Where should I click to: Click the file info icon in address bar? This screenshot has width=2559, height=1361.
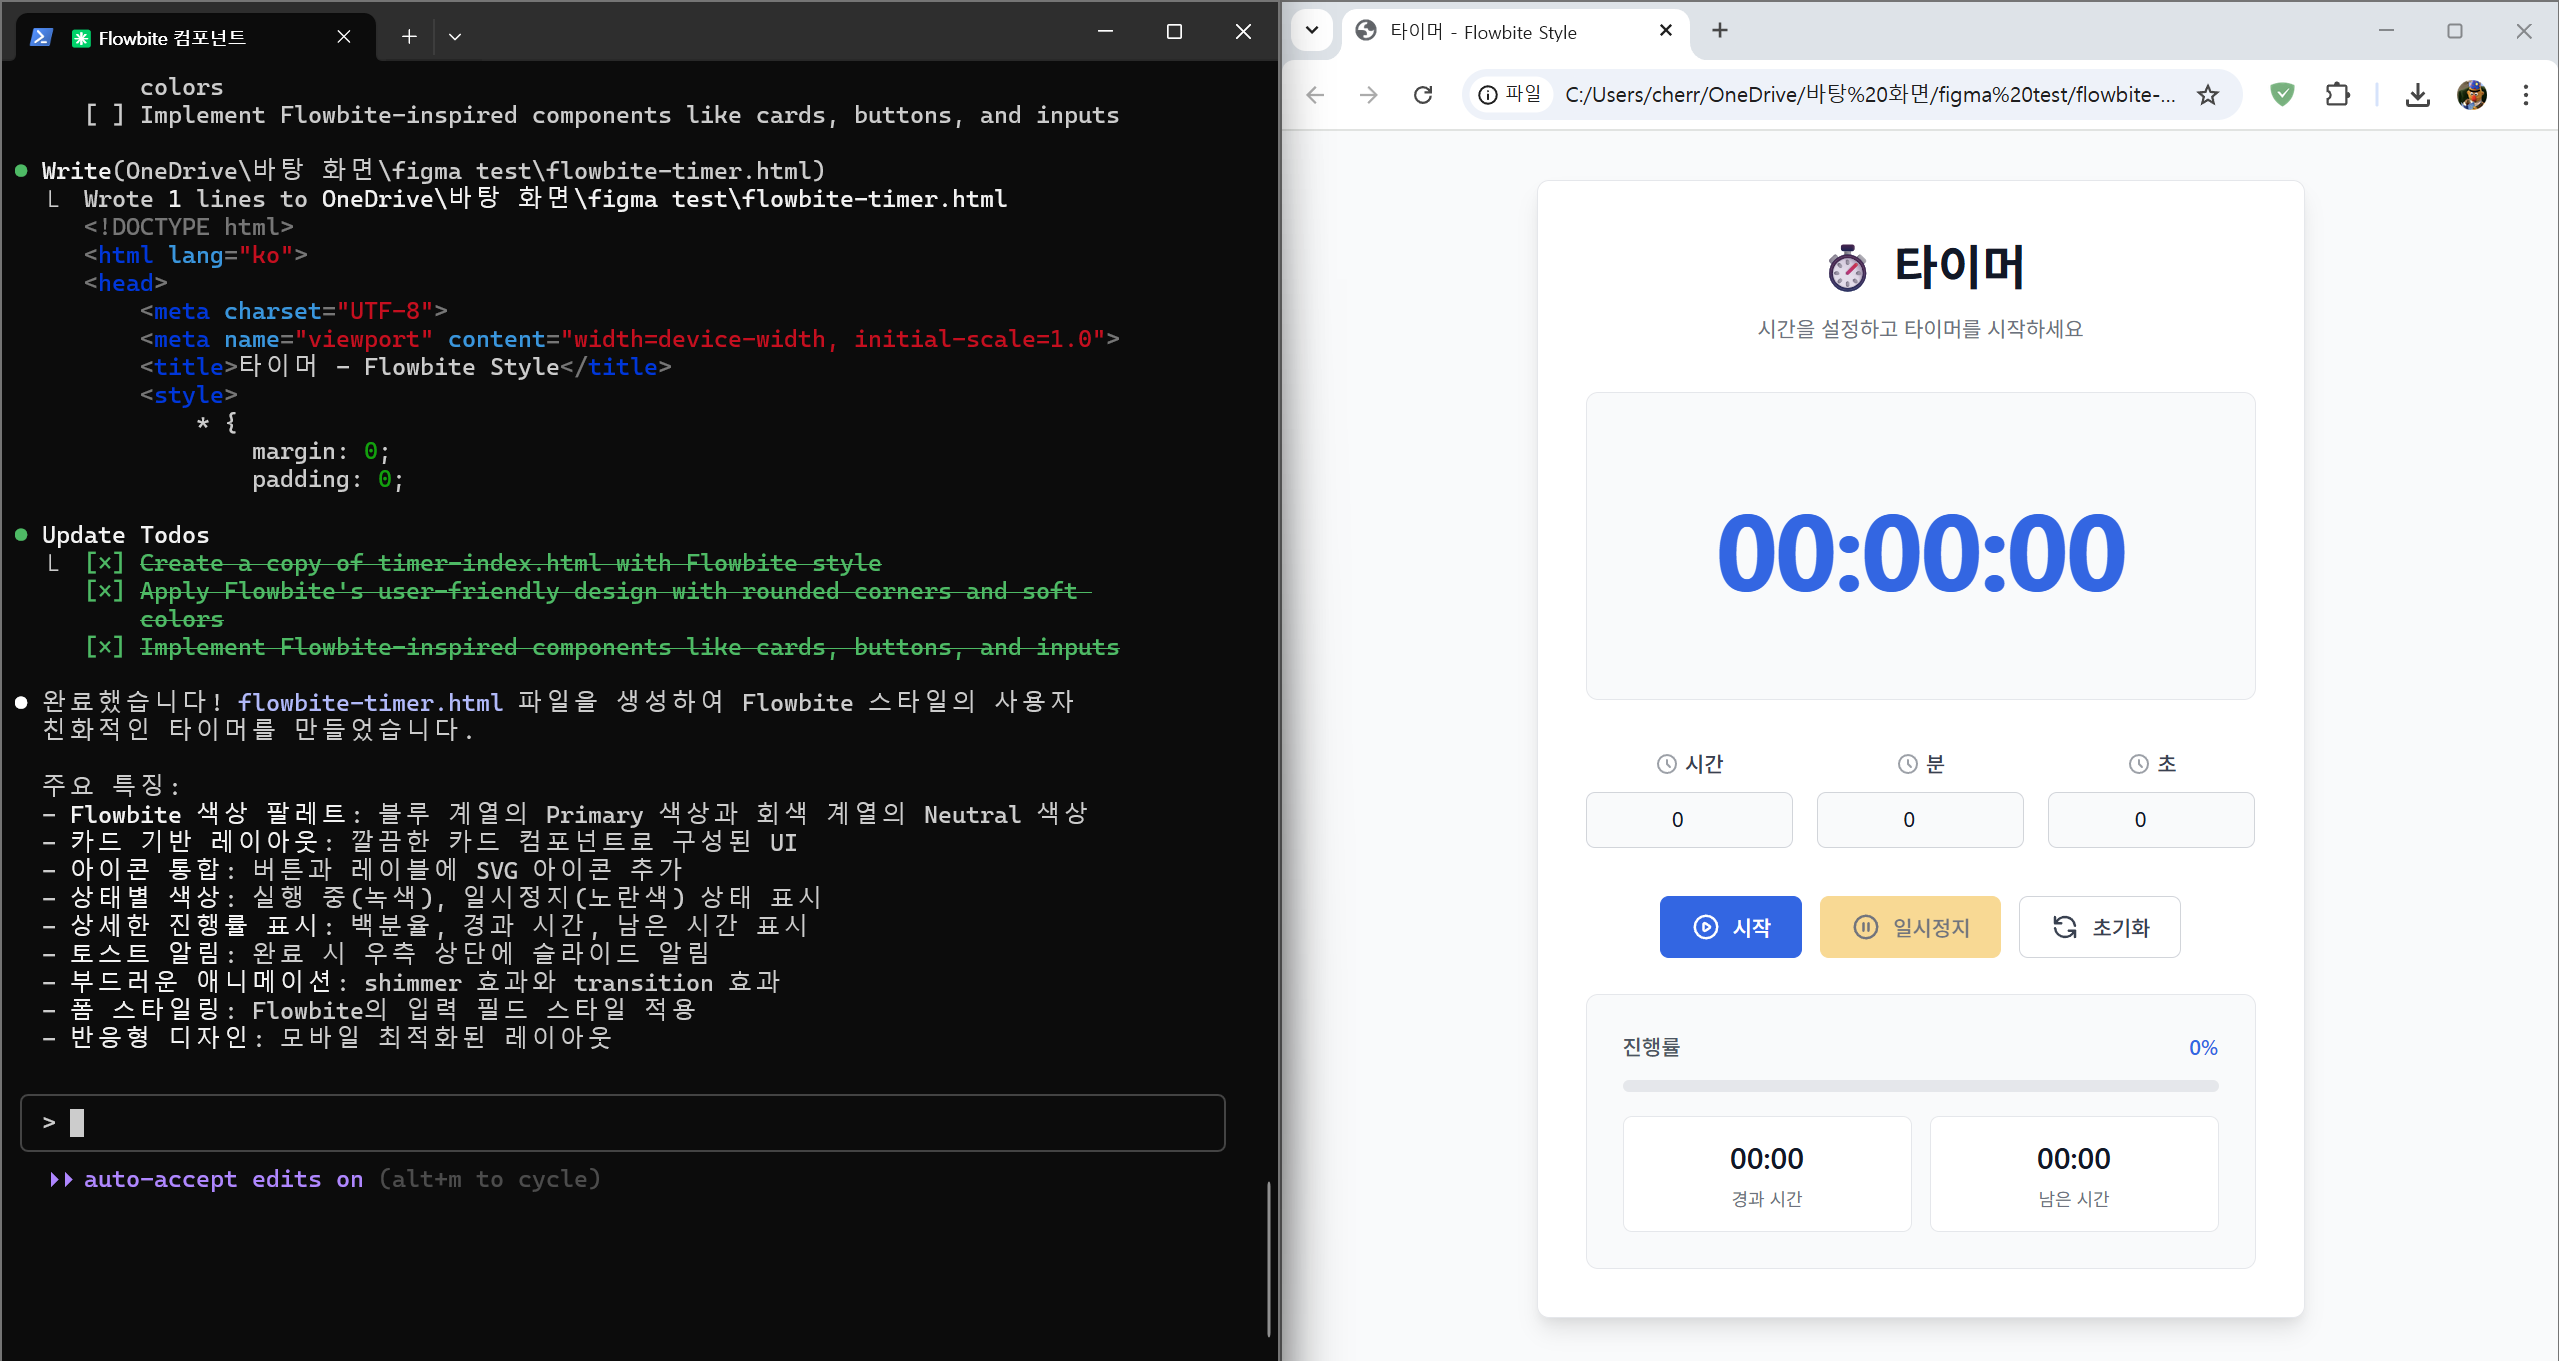coord(1488,95)
